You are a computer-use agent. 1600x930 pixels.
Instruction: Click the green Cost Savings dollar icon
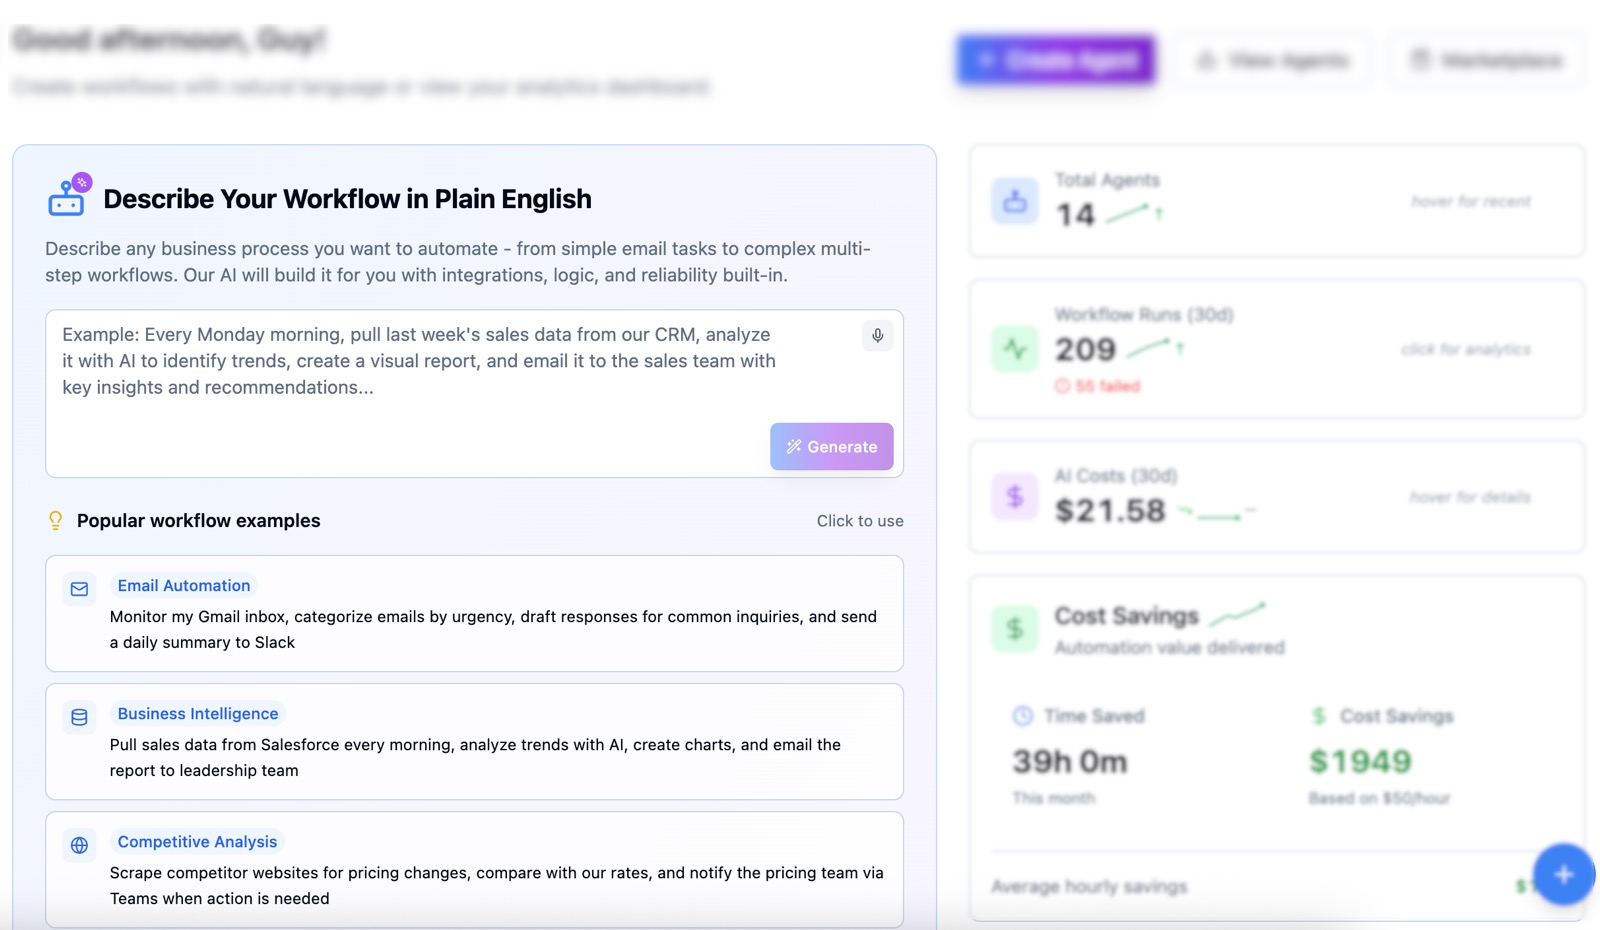1015,628
